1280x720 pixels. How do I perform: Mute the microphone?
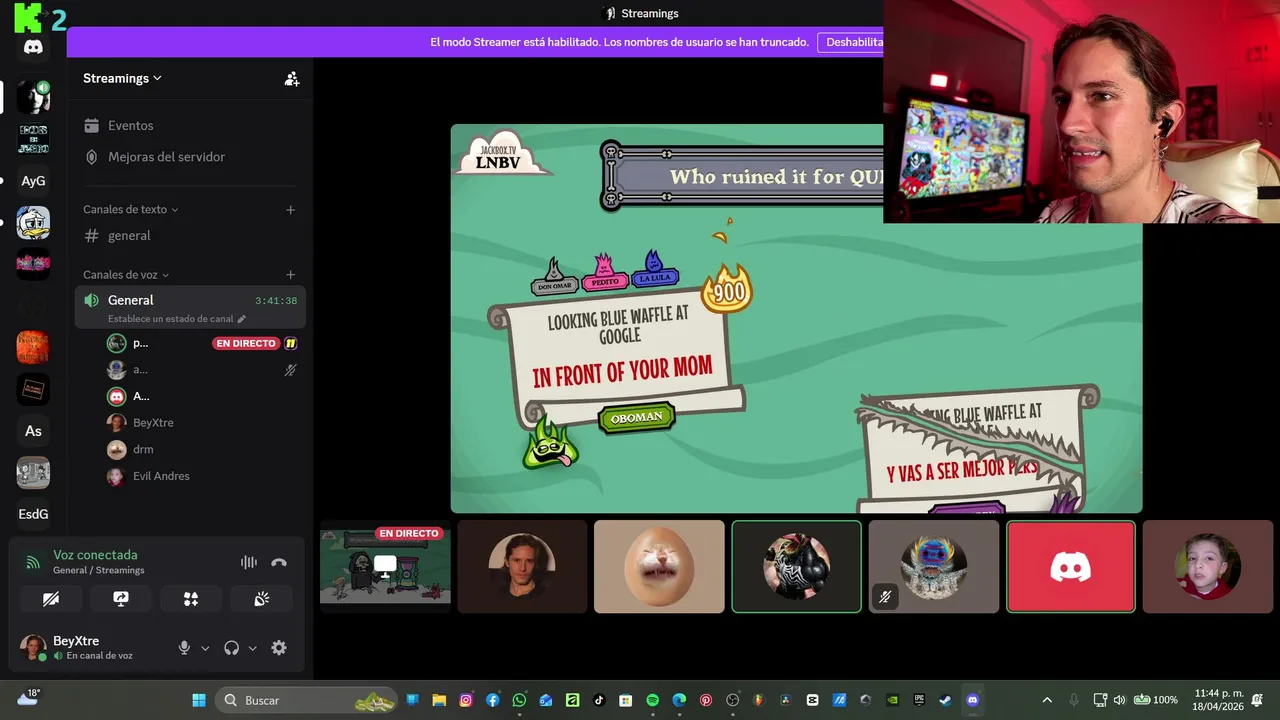[x=184, y=648]
